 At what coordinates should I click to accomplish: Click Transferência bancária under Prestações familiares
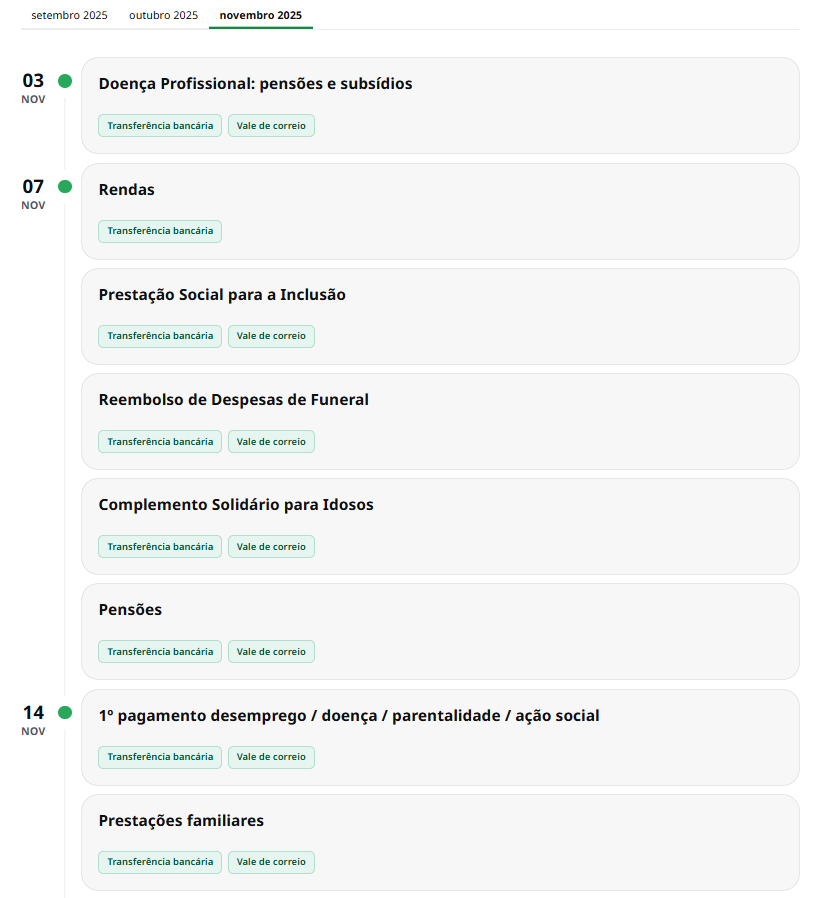pos(160,862)
